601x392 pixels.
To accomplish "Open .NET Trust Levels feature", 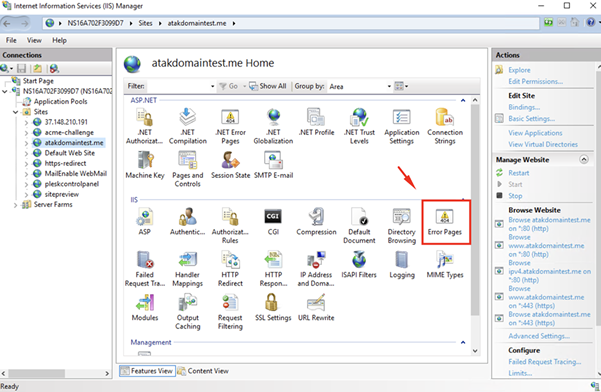I will [x=359, y=126].
